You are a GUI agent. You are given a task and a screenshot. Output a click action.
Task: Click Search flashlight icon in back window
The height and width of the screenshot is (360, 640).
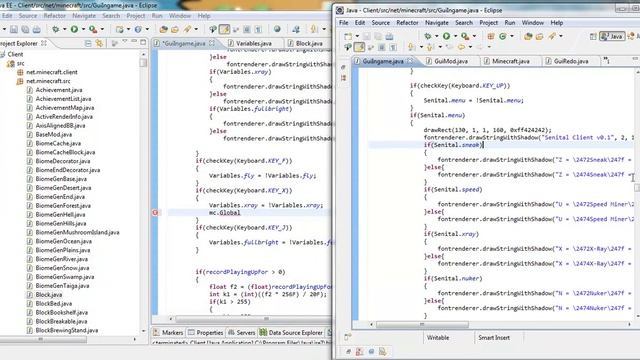pyautogui.click(x=187, y=29)
